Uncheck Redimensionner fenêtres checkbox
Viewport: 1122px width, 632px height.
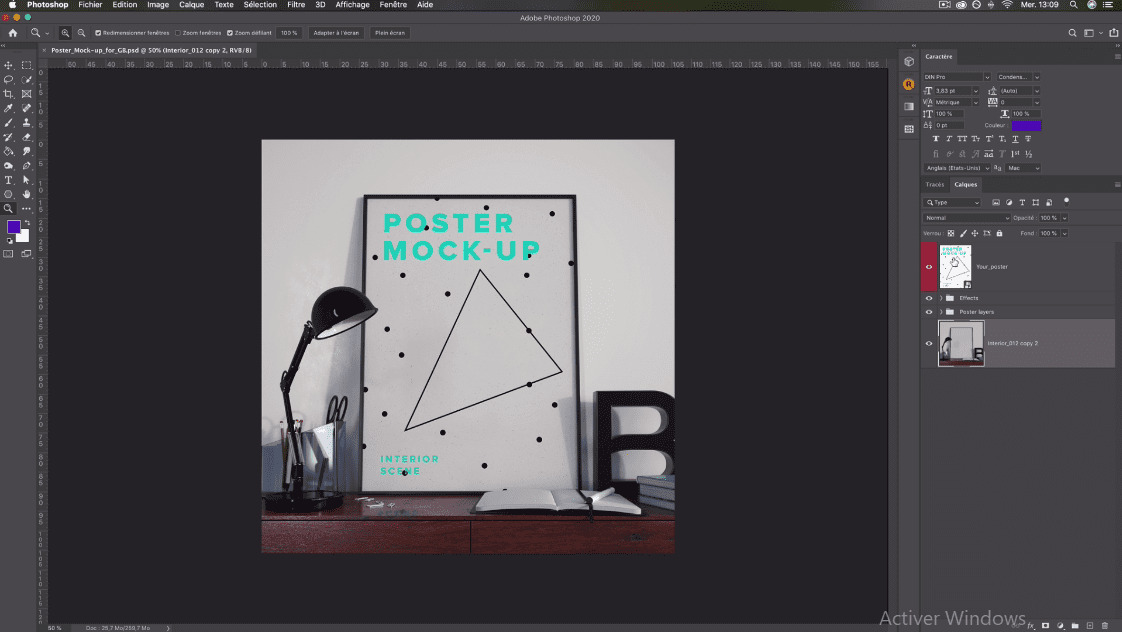(98, 33)
